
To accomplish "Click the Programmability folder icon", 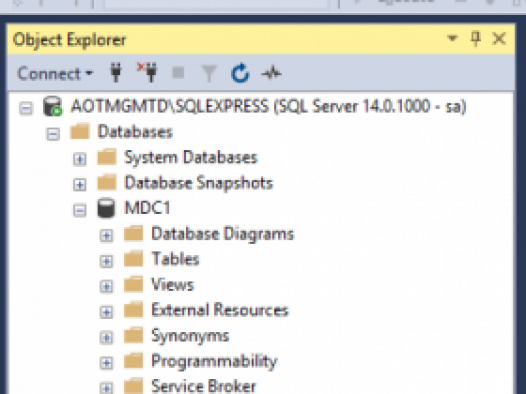I will pos(134,360).
